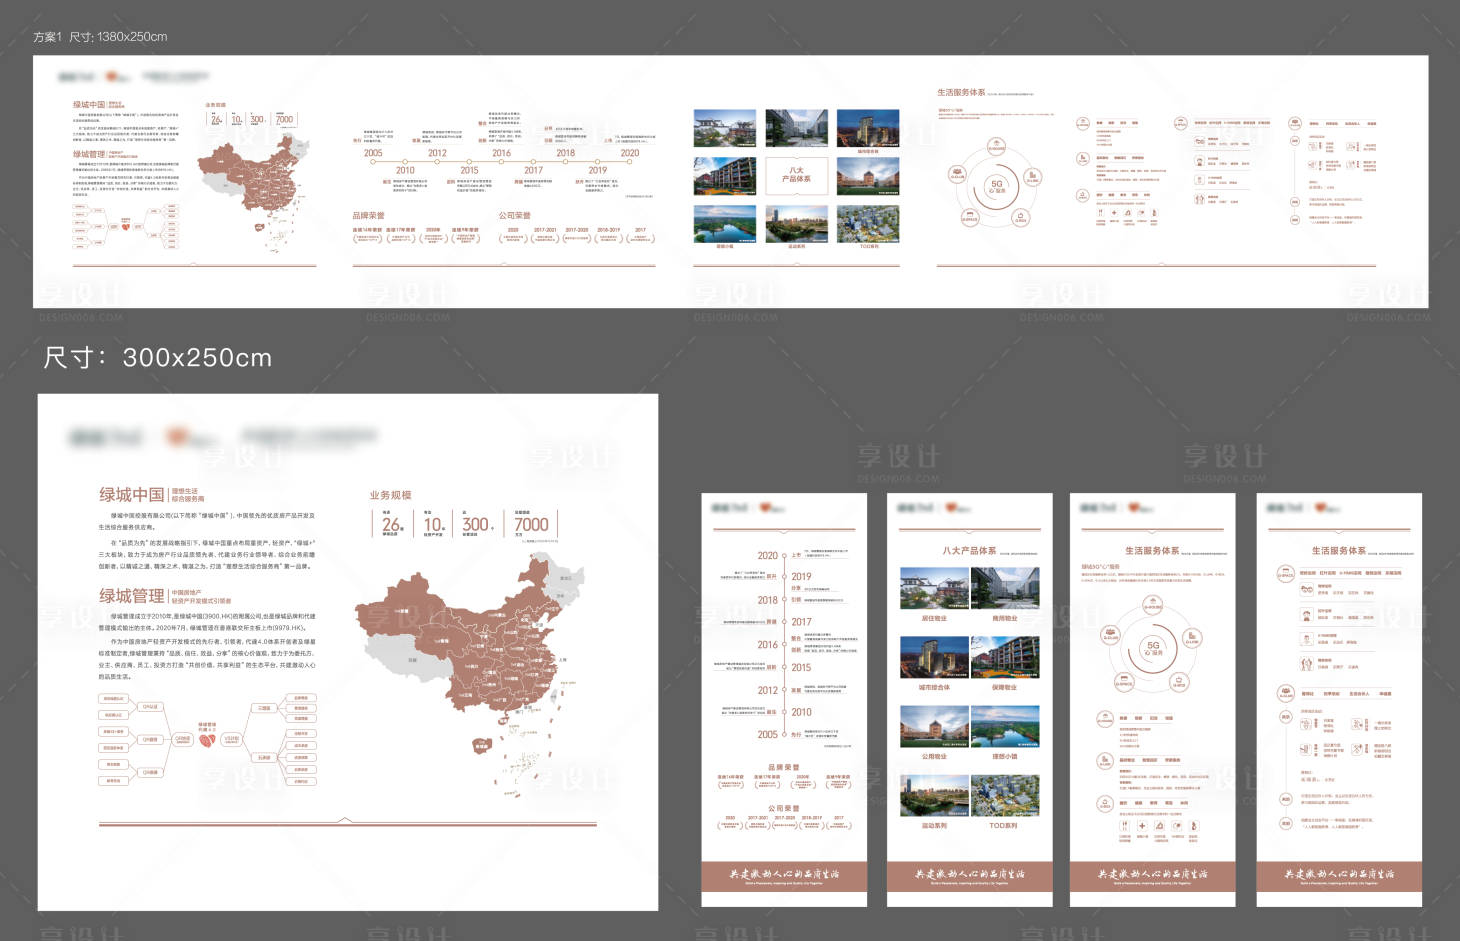The image size is (1460, 941).
Task: Select 生活服务体系 title on the vertical 5G poster
Action: 1152,551
